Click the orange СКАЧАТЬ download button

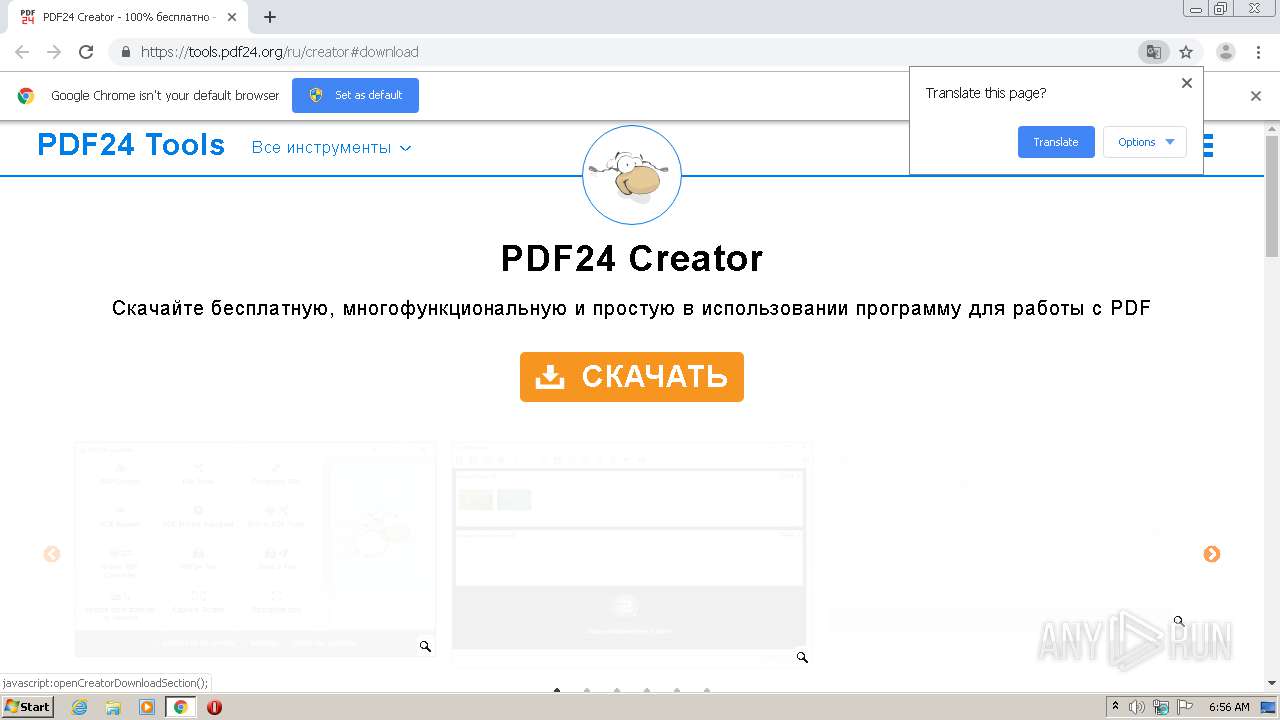pos(632,377)
